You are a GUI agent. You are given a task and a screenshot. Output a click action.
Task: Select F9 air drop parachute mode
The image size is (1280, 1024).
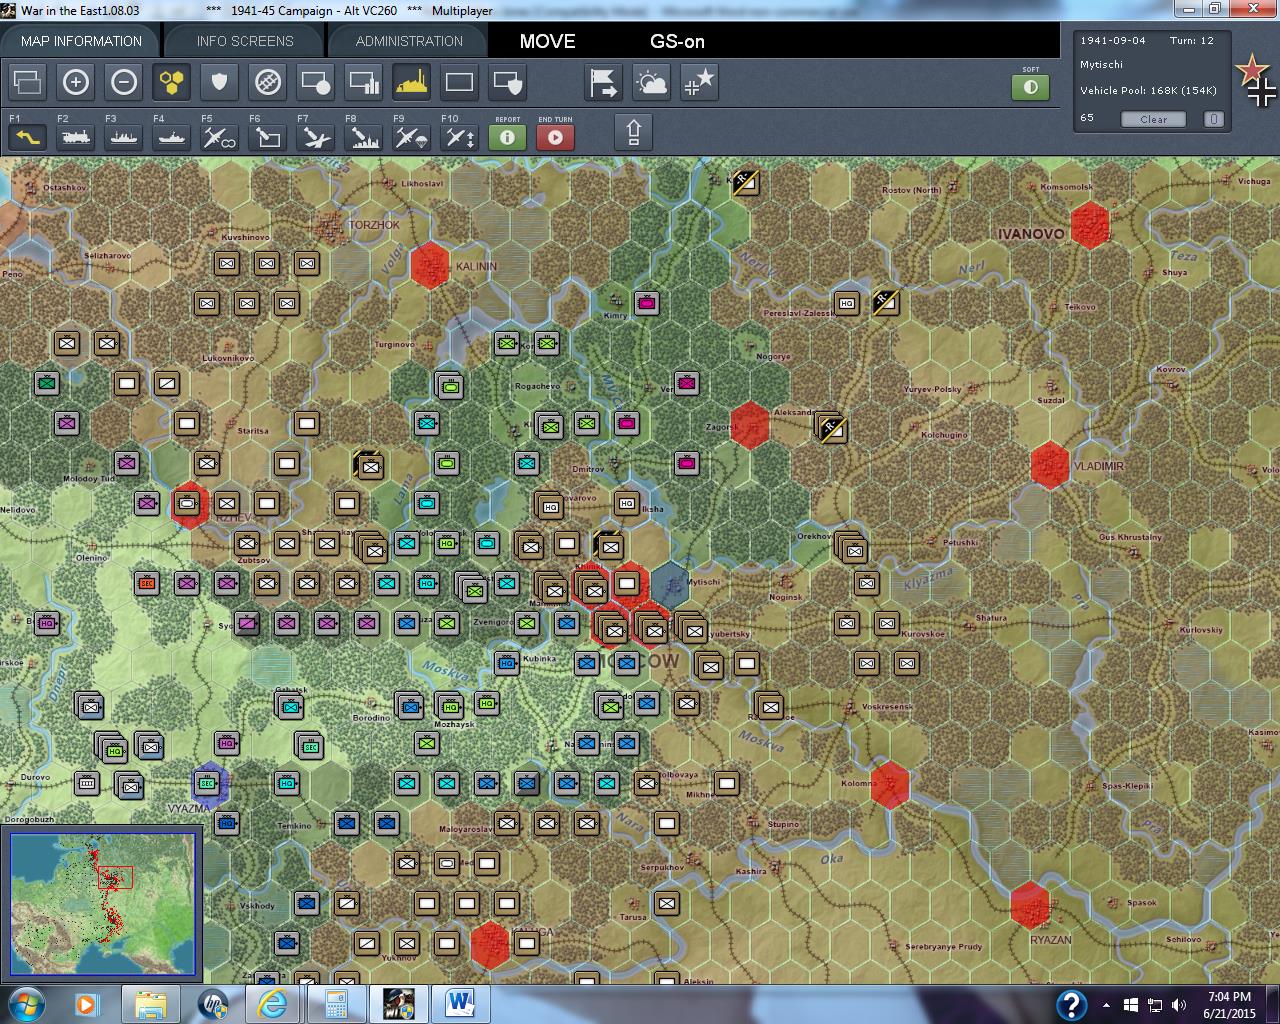411,136
